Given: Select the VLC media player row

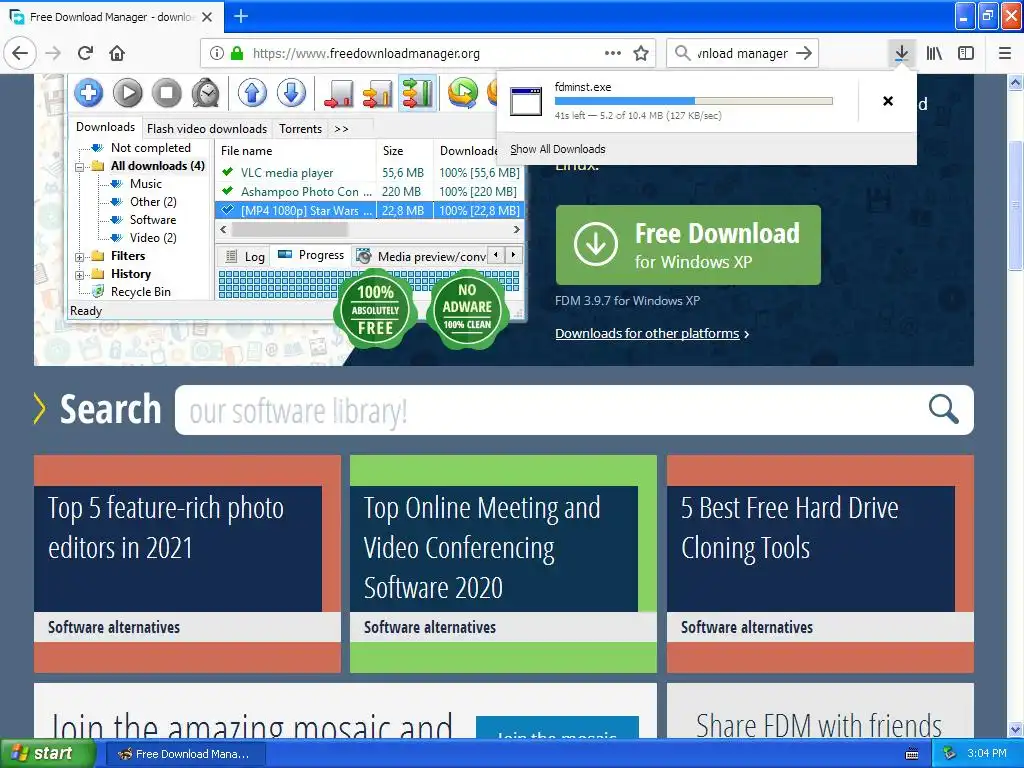Looking at the screenshot, I should coord(370,172).
